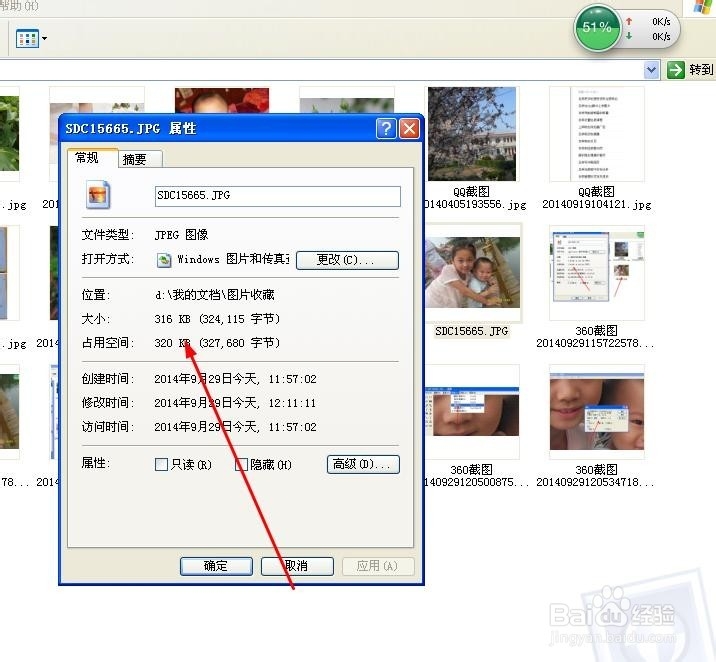Click the Windows picture viewer icon

(164, 260)
